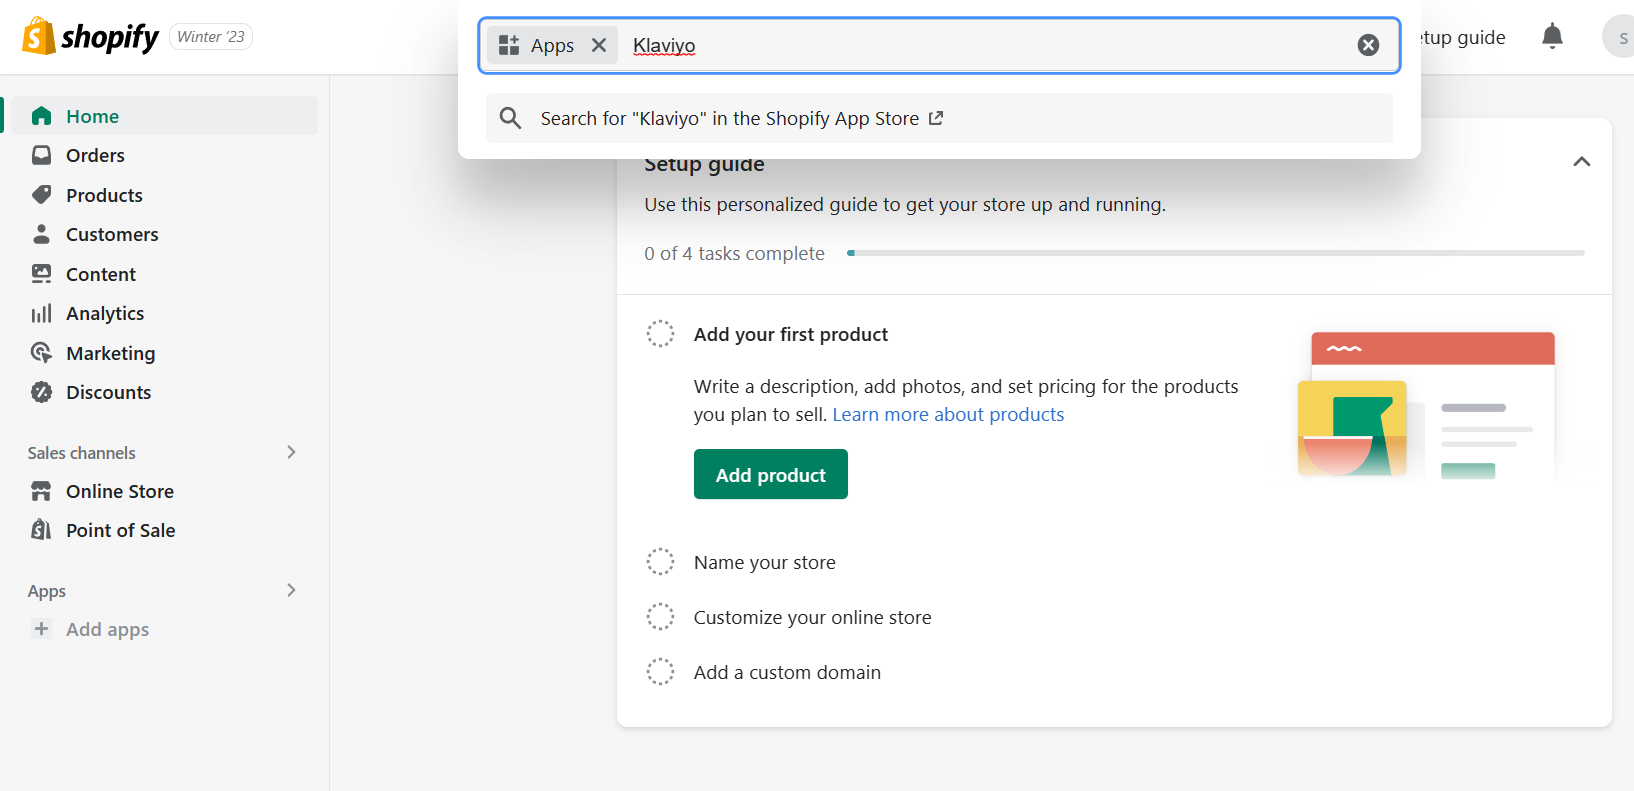This screenshot has height=791, width=1634.
Task: Click the Winter '23 edition badge
Action: point(211,37)
